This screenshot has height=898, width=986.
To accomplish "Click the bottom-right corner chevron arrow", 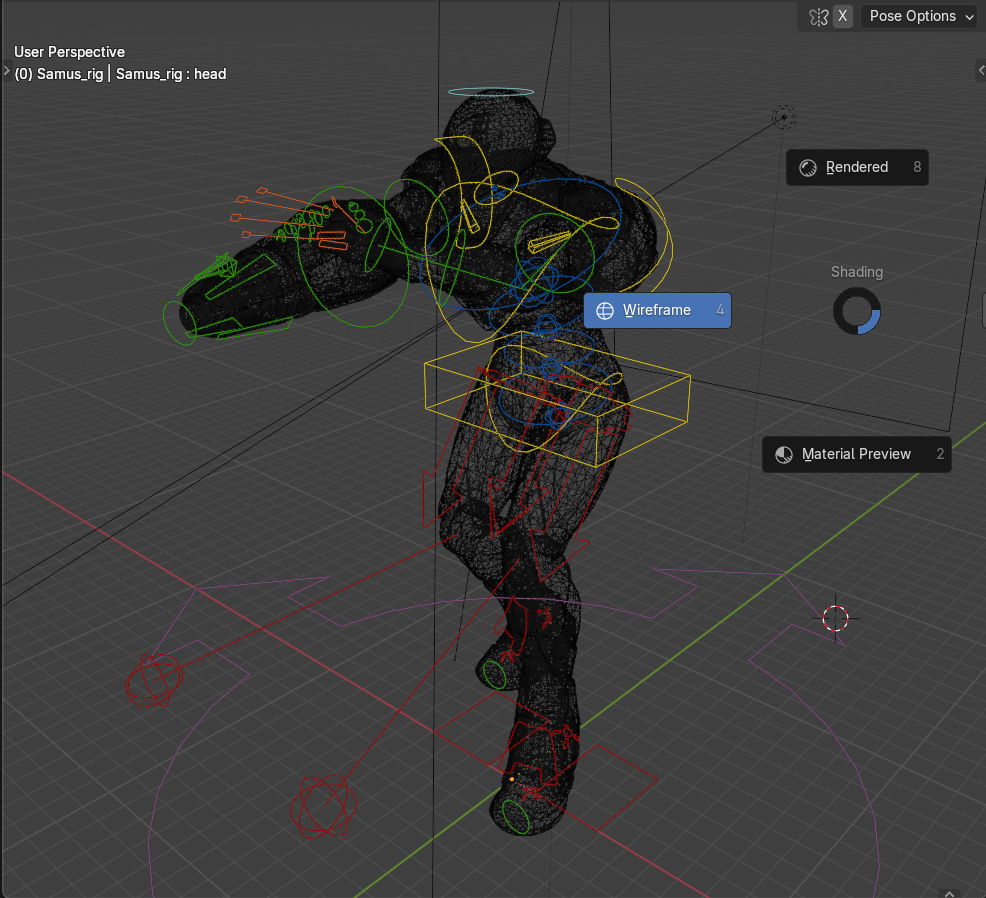I will [950, 893].
